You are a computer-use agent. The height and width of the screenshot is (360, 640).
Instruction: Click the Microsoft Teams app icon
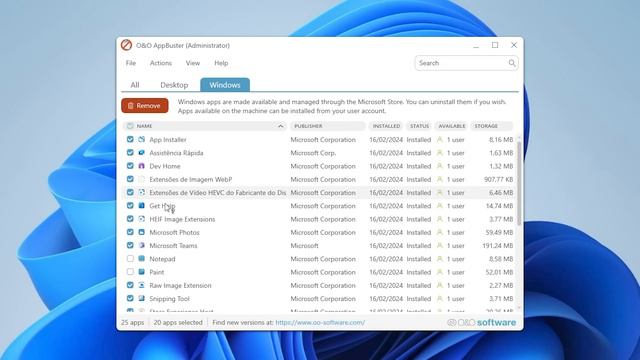(x=142, y=246)
